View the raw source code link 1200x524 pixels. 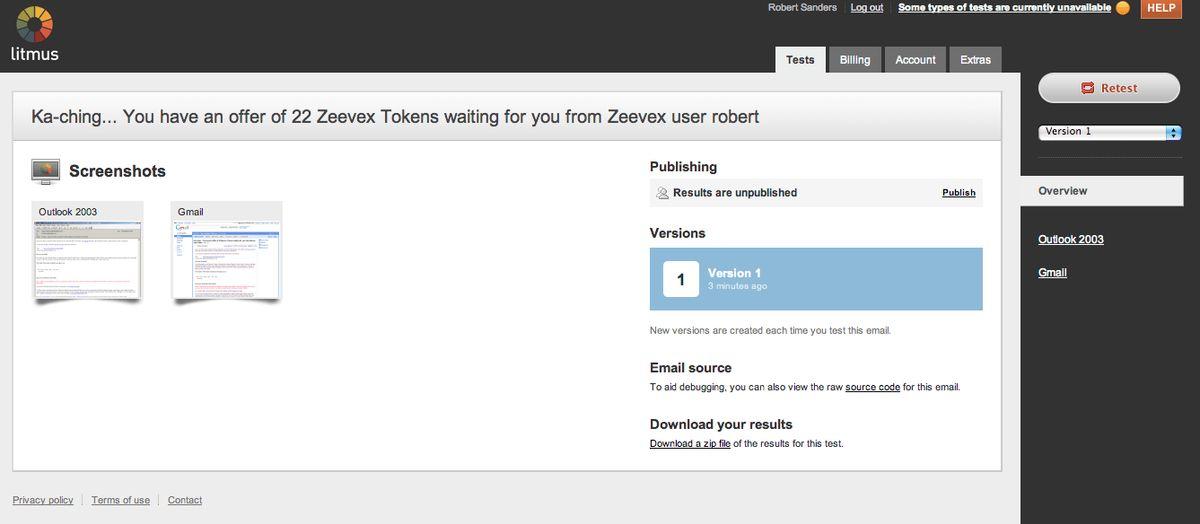[x=873, y=387]
